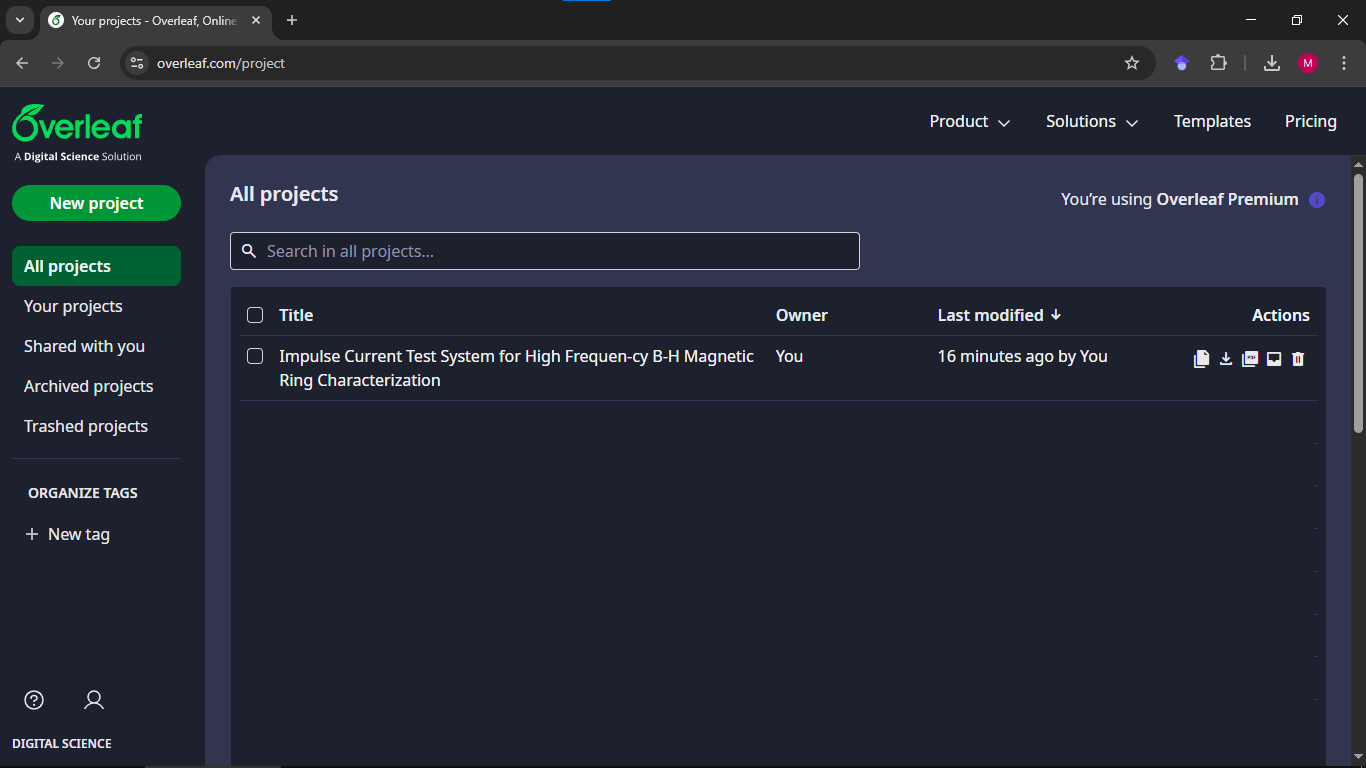The width and height of the screenshot is (1366, 768).
Task: Click the Search in all projects field
Action: [545, 251]
